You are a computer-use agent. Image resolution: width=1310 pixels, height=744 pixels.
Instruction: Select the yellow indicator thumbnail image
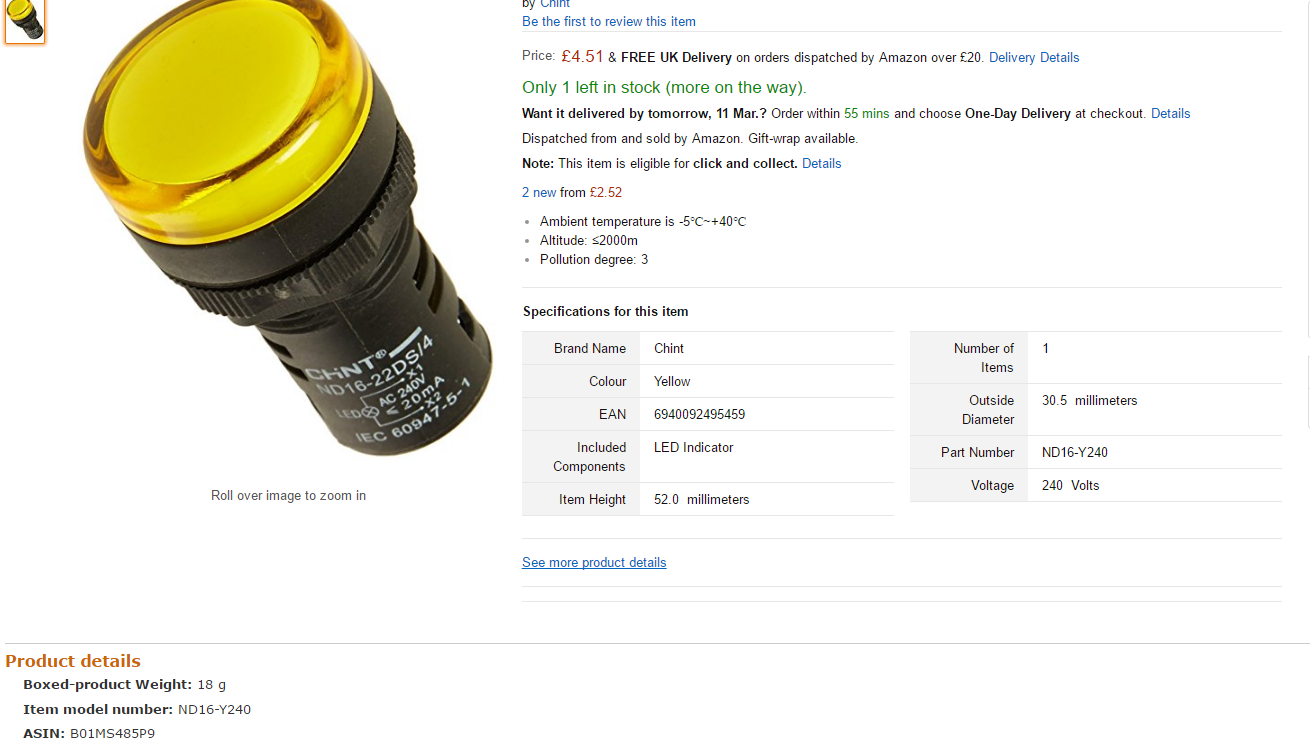pyautogui.click(x=25, y=21)
